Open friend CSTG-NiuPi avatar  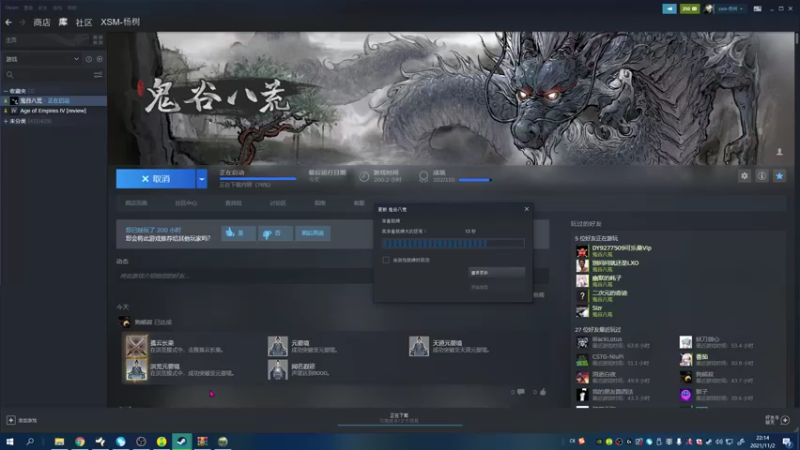(582, 360)
